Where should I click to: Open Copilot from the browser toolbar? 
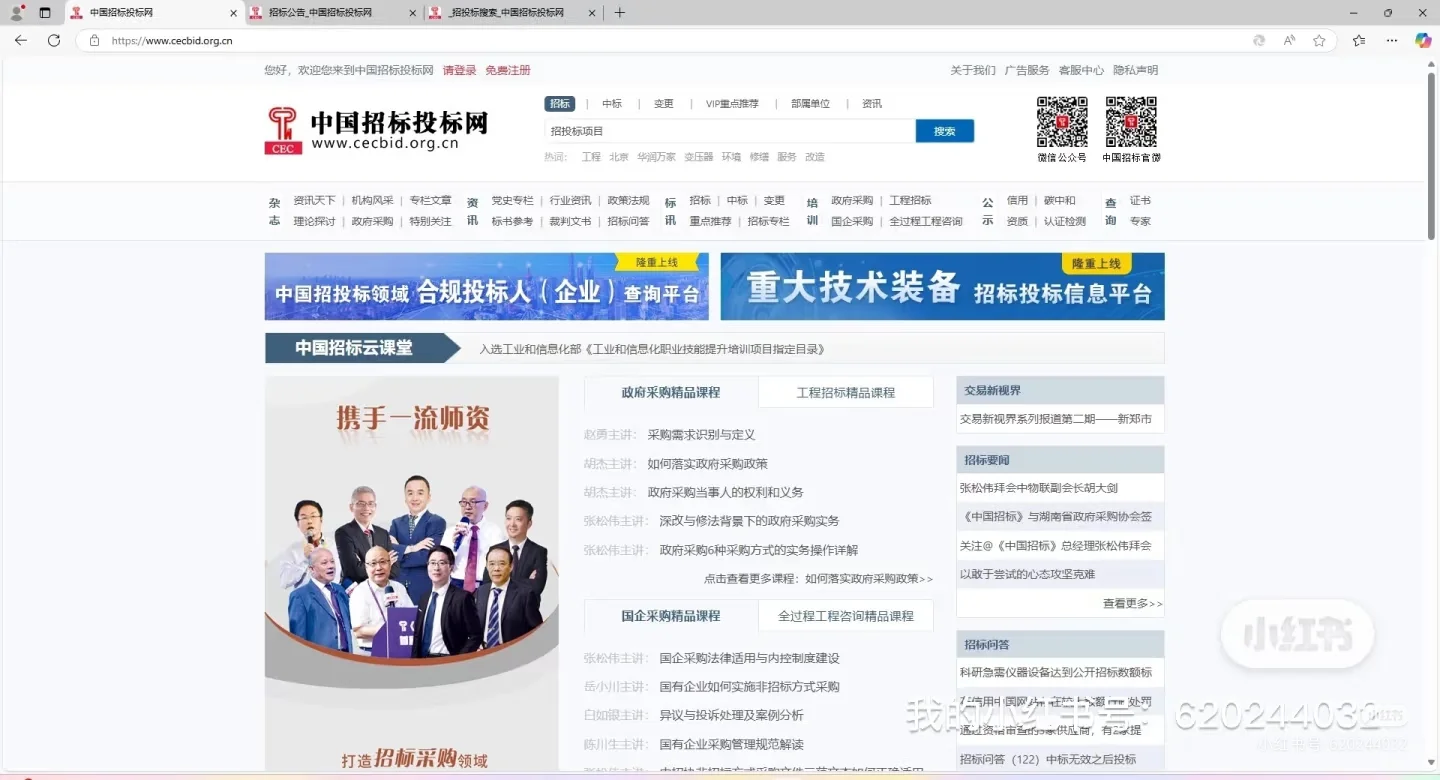(1422, 40)
